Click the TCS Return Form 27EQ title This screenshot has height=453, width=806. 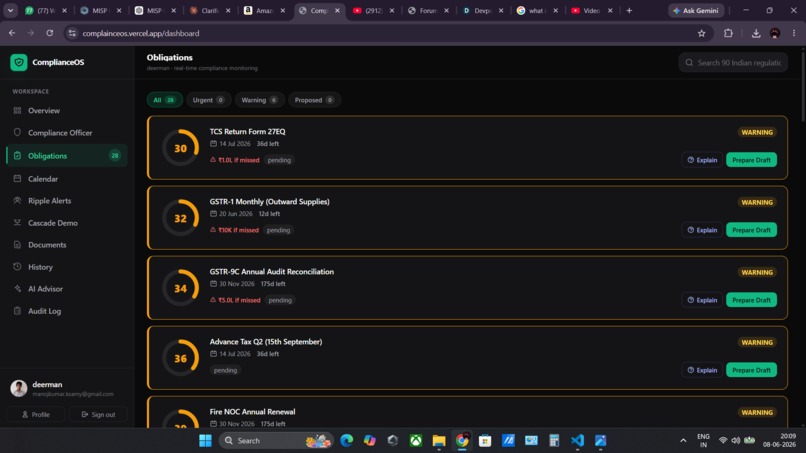click(247, 132)
